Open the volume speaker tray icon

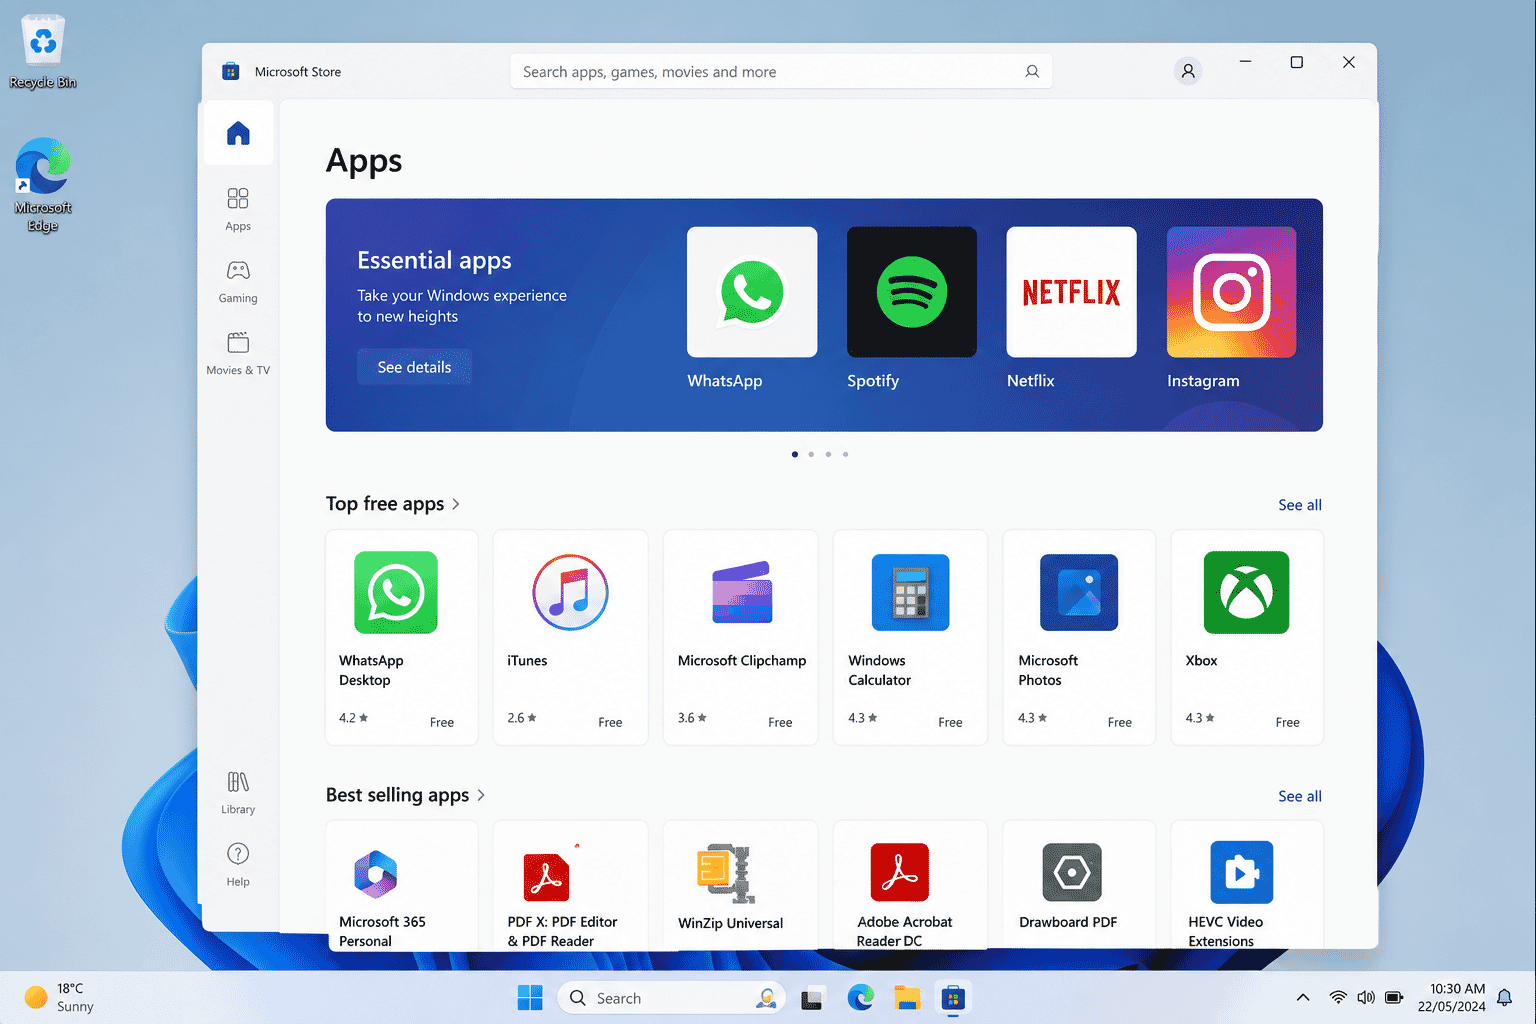click(x=1366, y=997)
